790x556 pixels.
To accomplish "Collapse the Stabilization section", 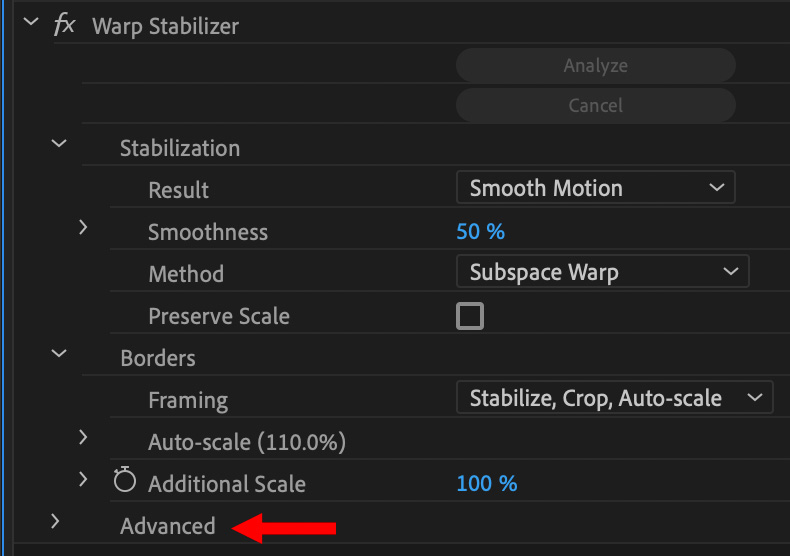I will click(59, 144).
